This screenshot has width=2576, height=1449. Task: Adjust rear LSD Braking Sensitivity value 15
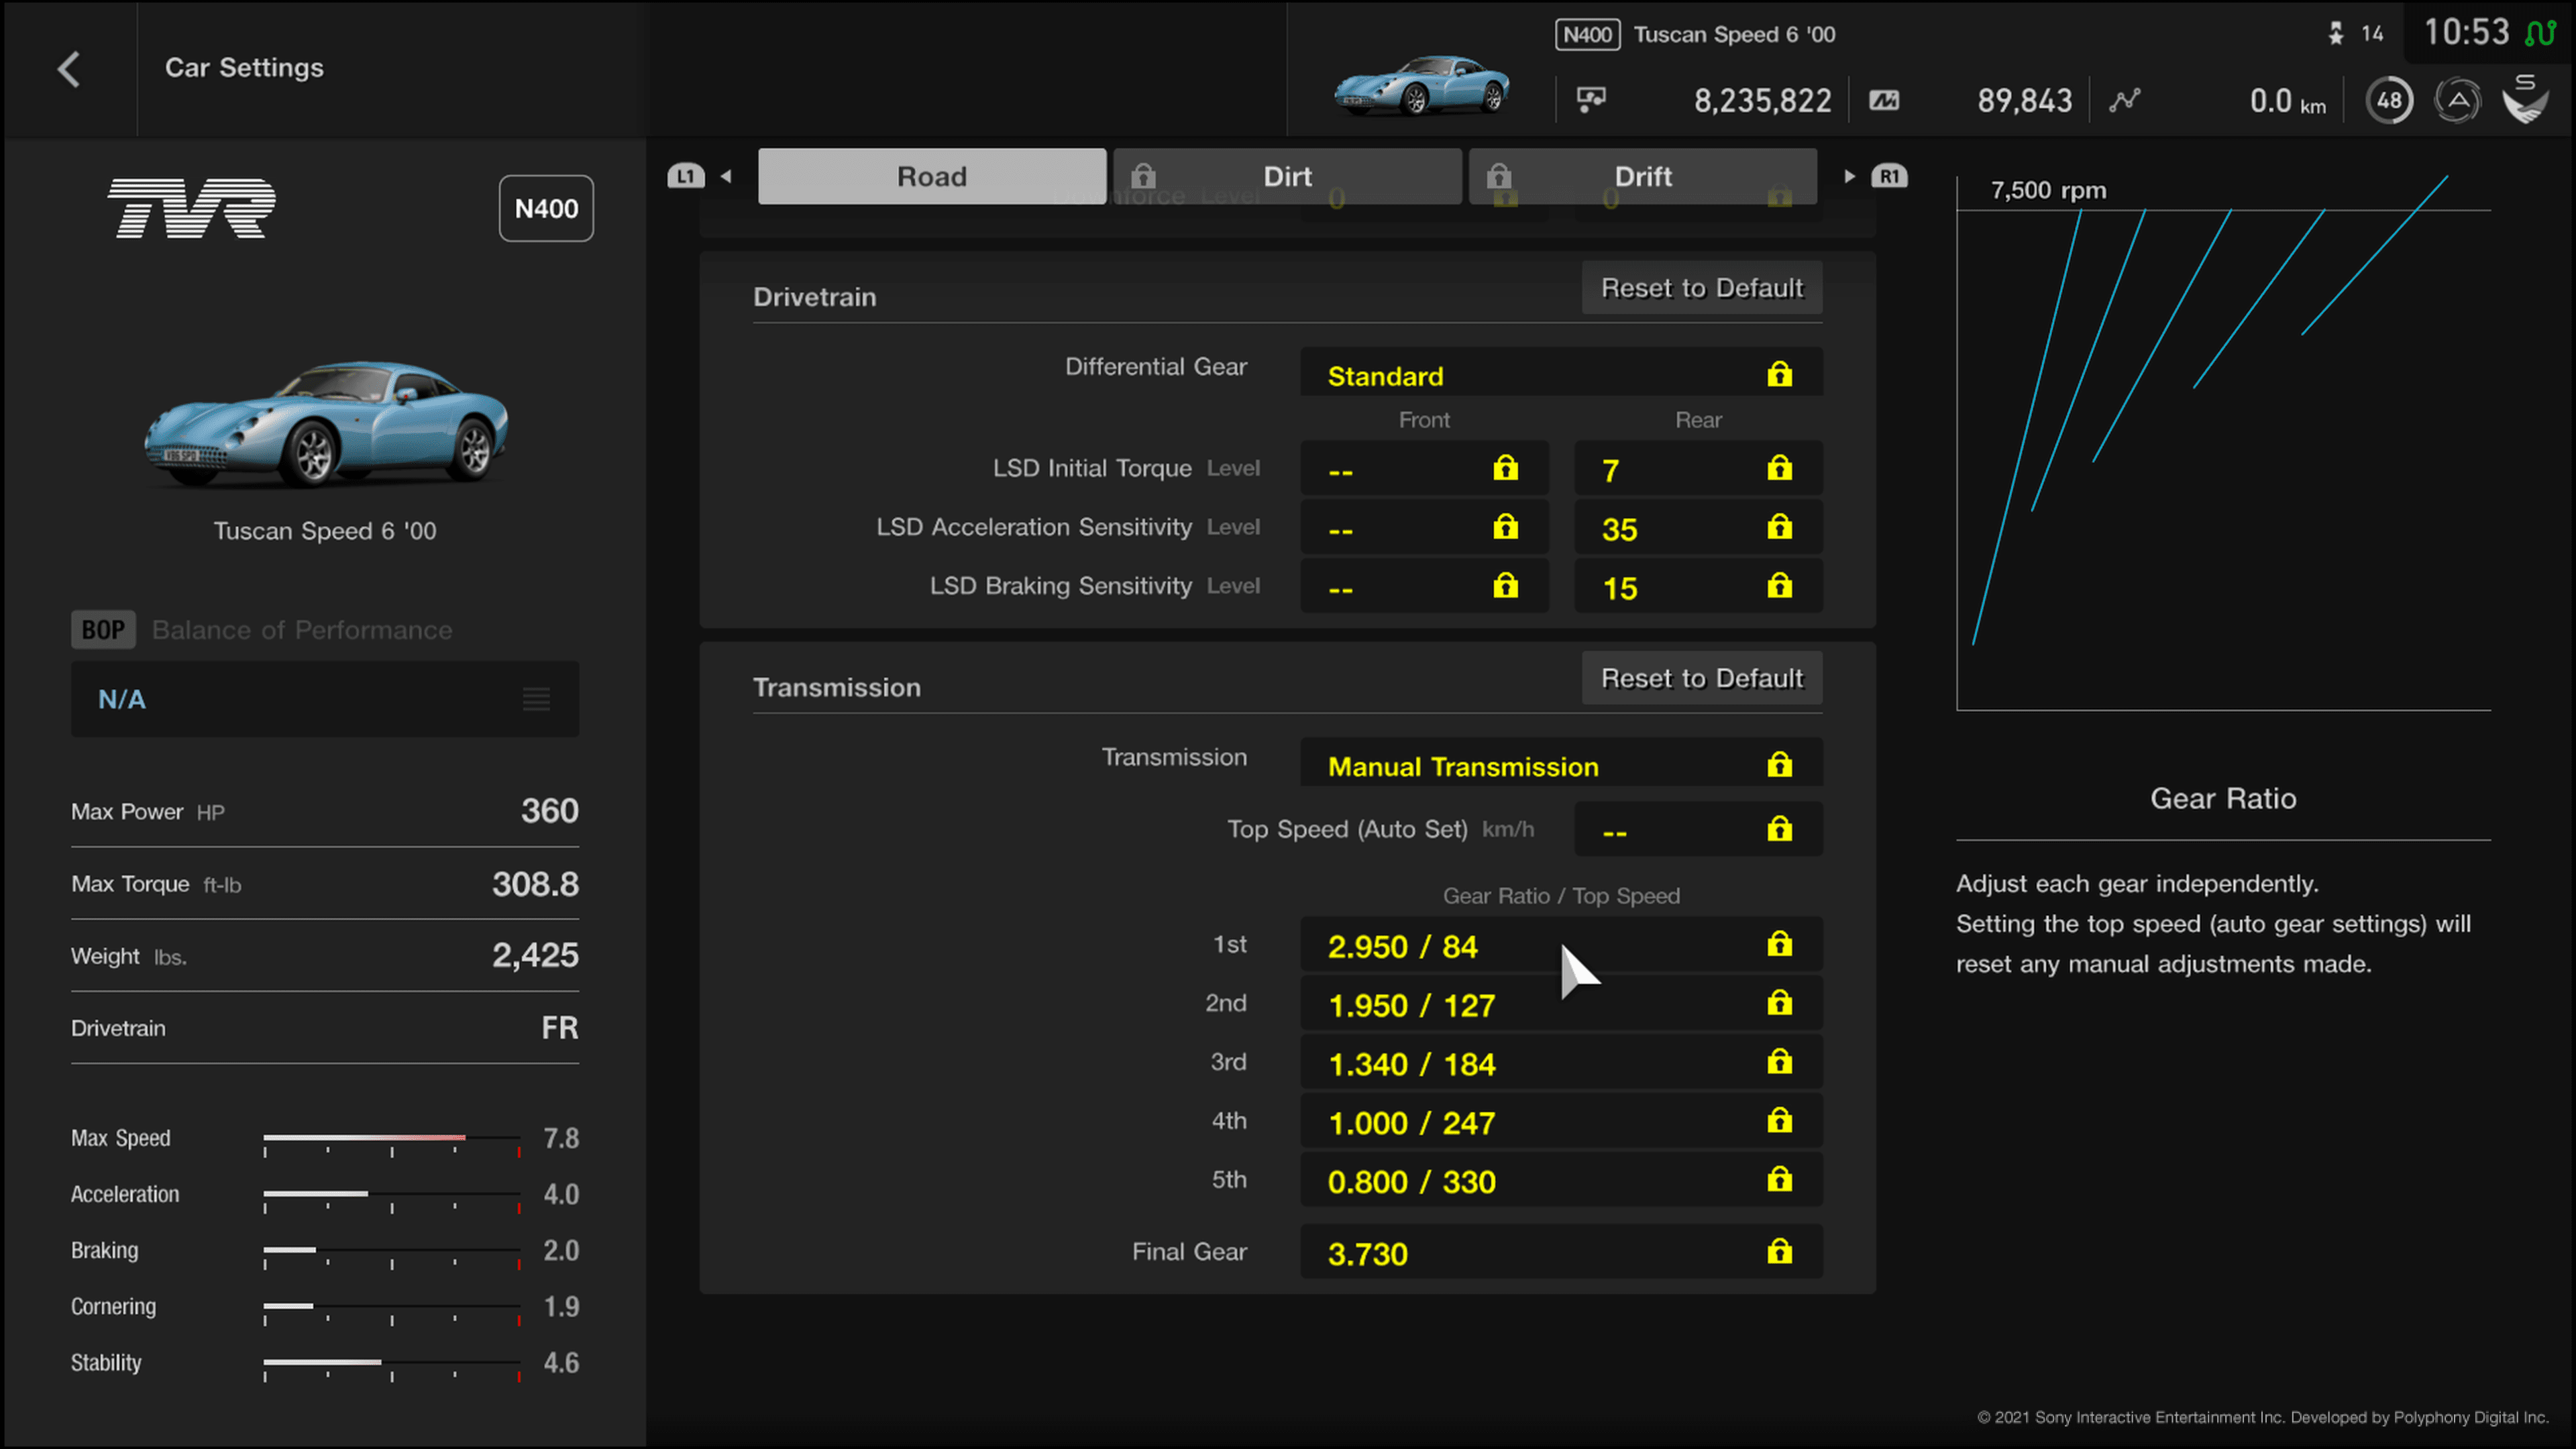(x=1698, y=586)
